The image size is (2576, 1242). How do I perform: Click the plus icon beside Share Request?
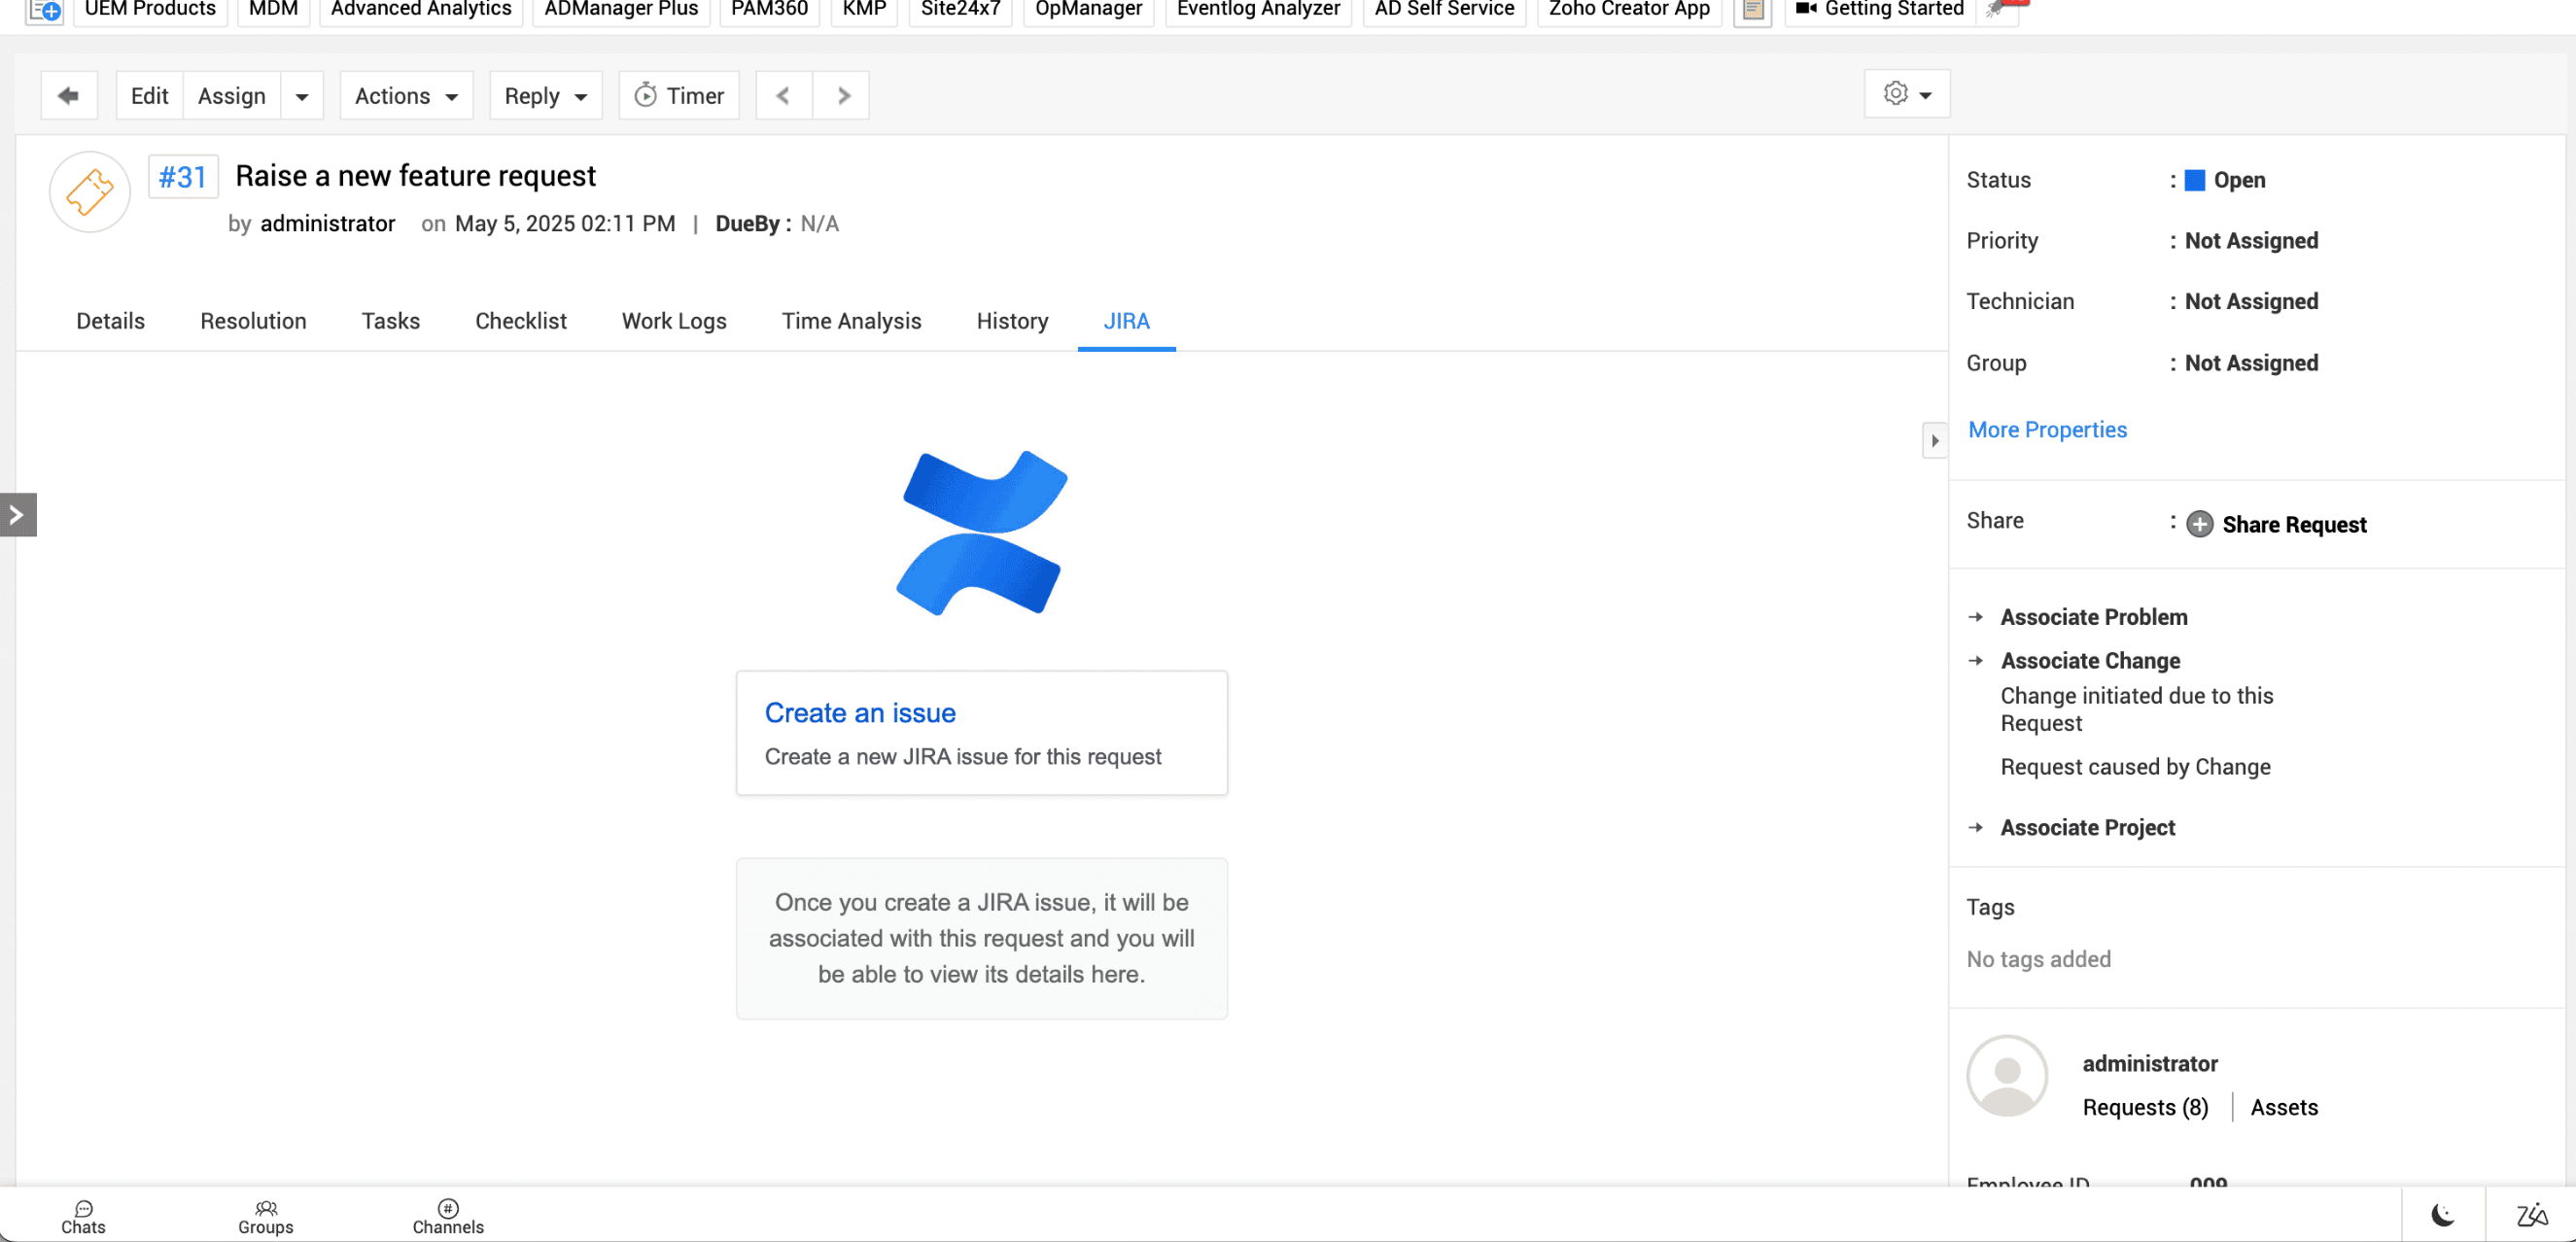point(2200,525)
